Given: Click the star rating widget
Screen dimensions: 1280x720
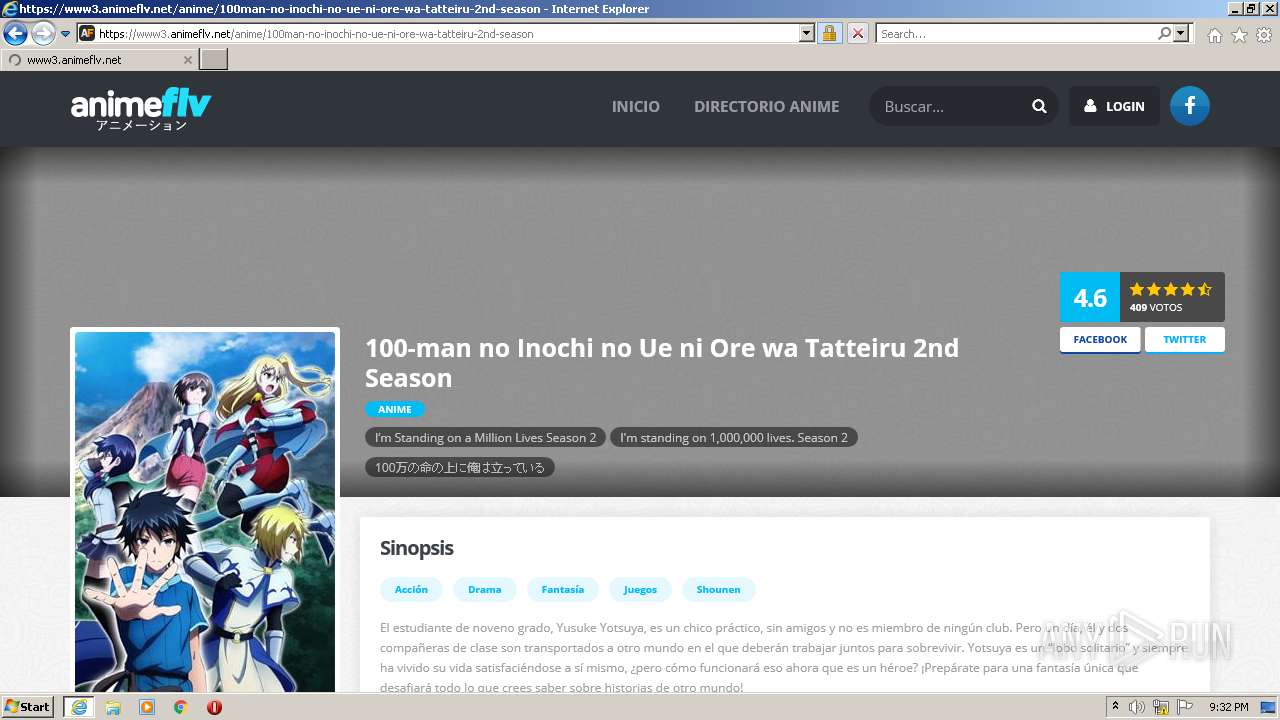Looking at the screenshot, I should (x=1170, y=289).
